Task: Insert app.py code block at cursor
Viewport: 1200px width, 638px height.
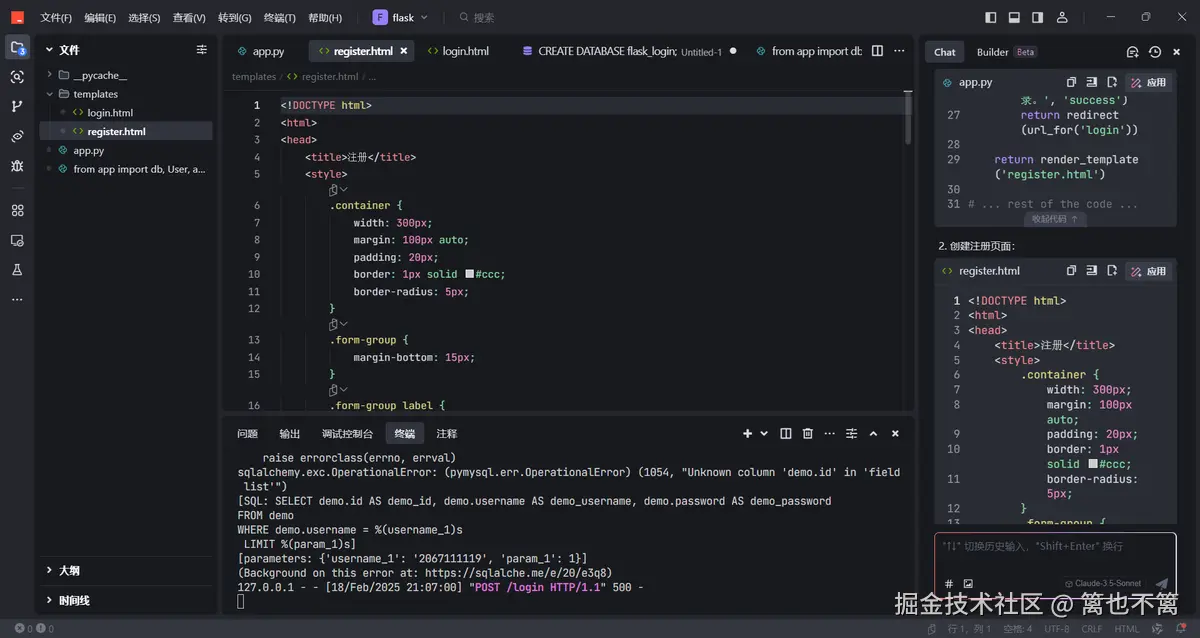Action: (1091, 82)
